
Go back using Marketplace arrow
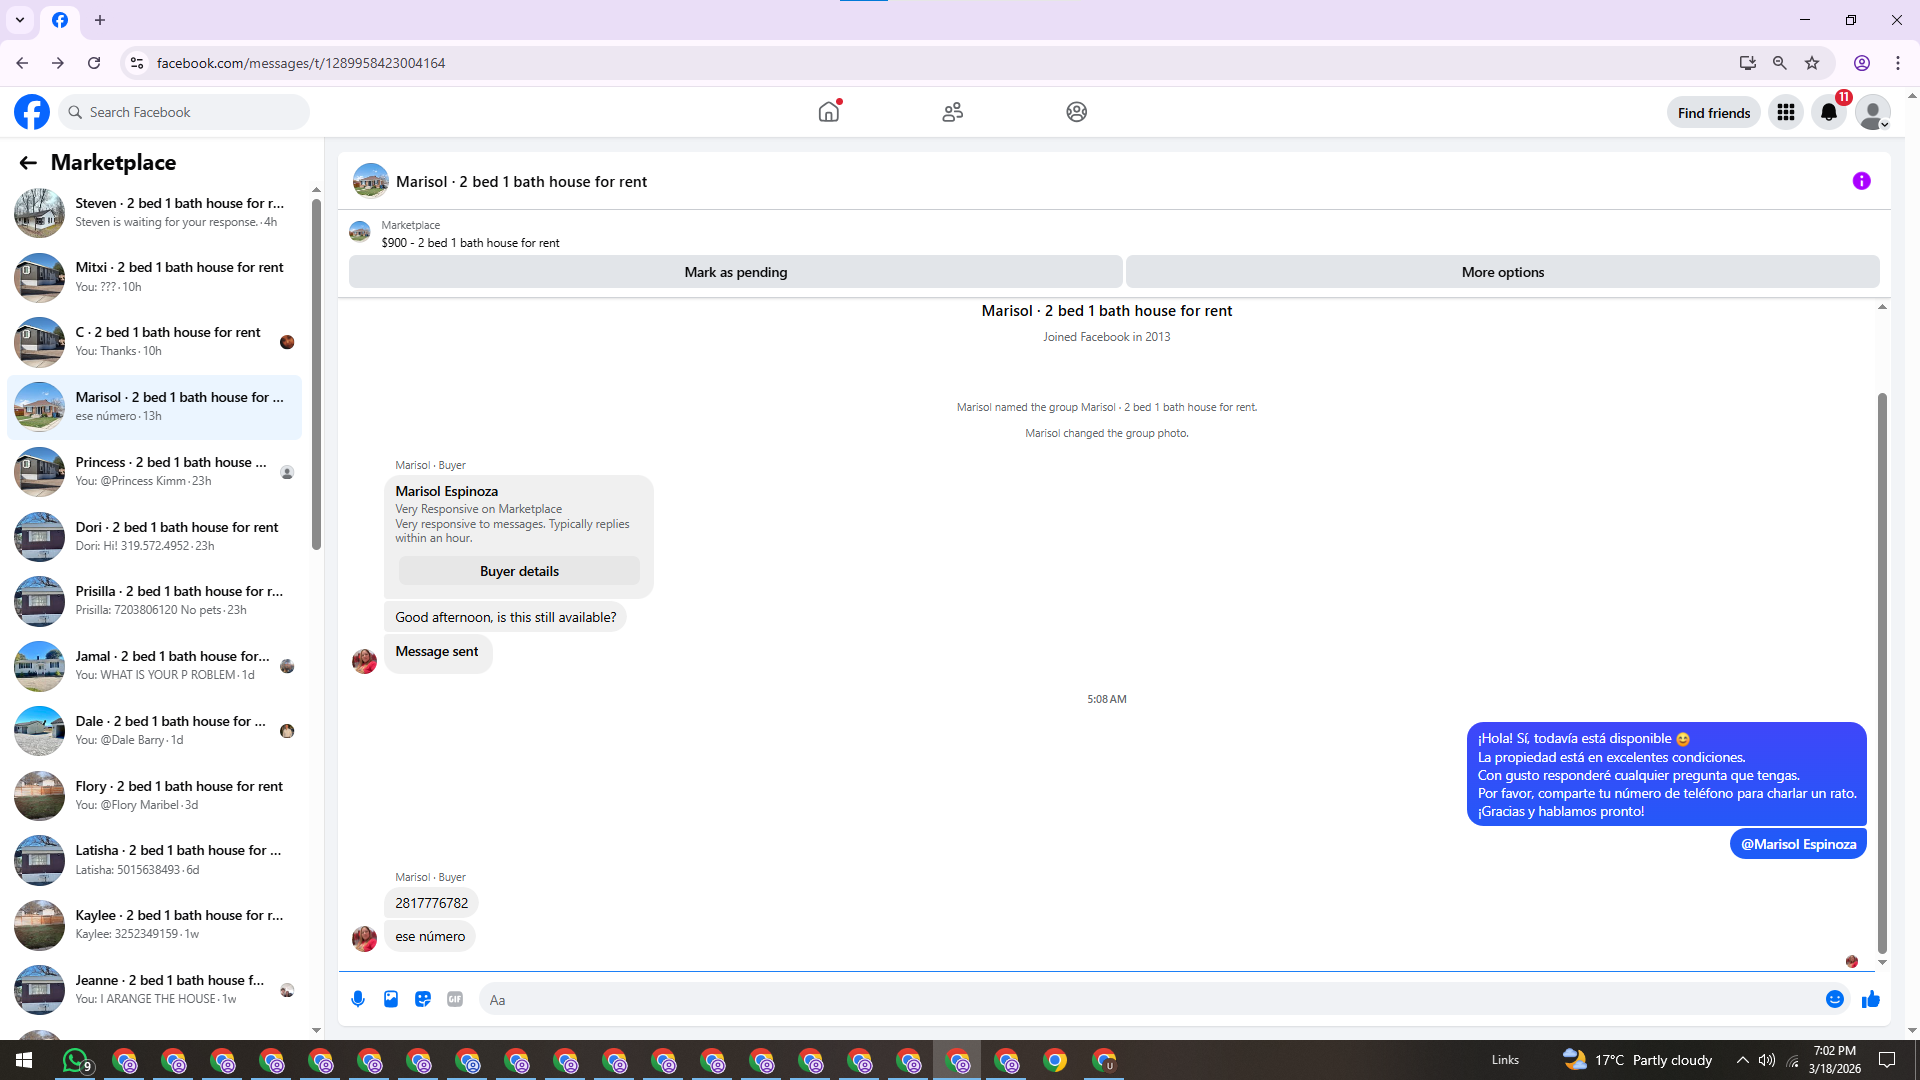click(28, 162)
